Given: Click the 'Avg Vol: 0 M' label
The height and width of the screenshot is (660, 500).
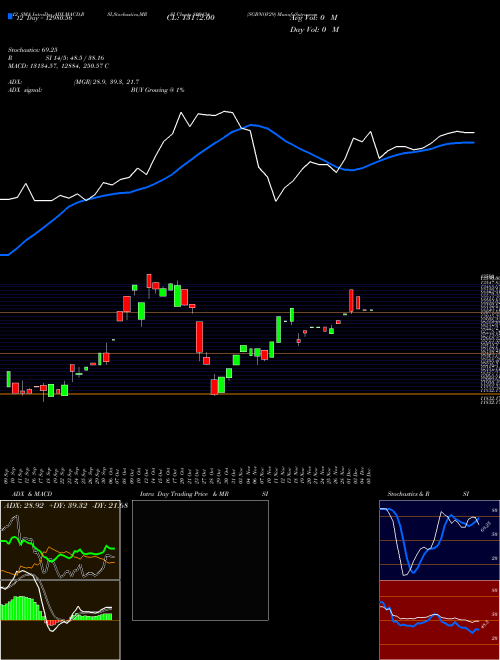Looking at the screenshot, I should click(x=314, y=18).
